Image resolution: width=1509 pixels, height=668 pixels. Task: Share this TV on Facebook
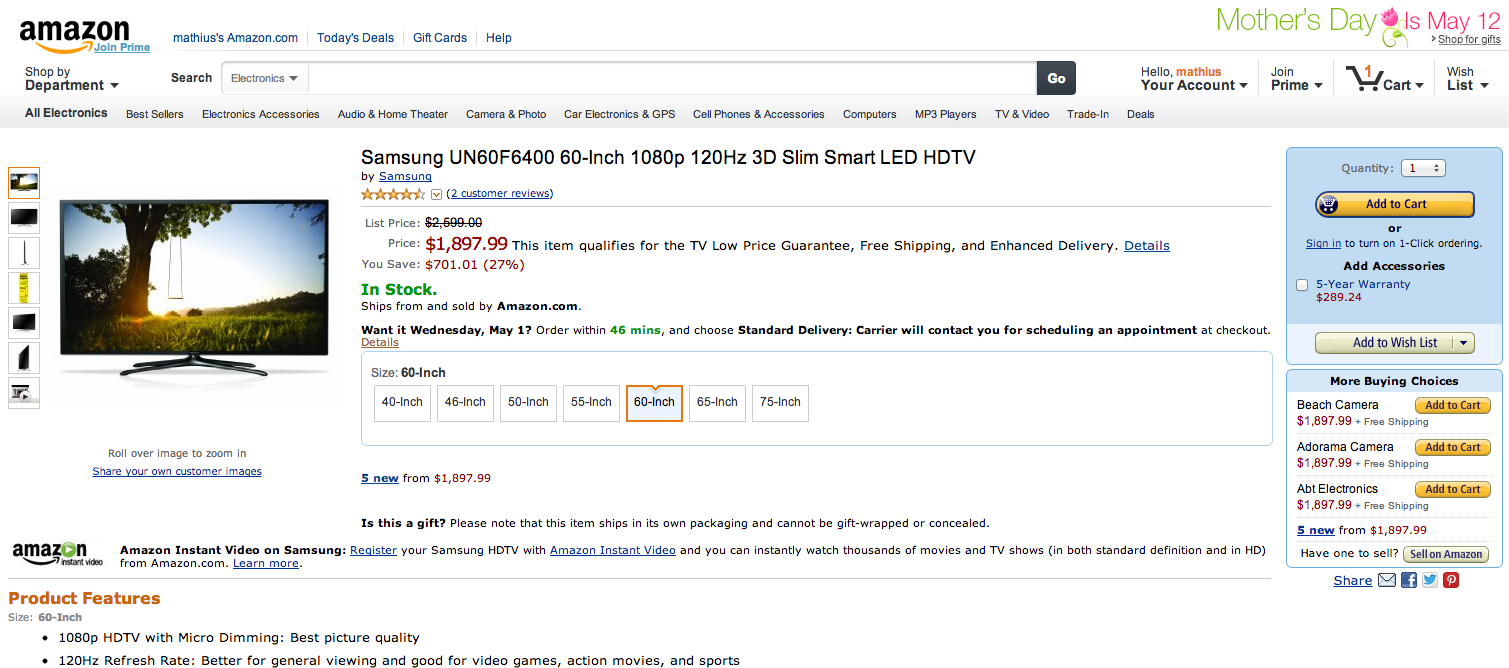point(1410,580)
